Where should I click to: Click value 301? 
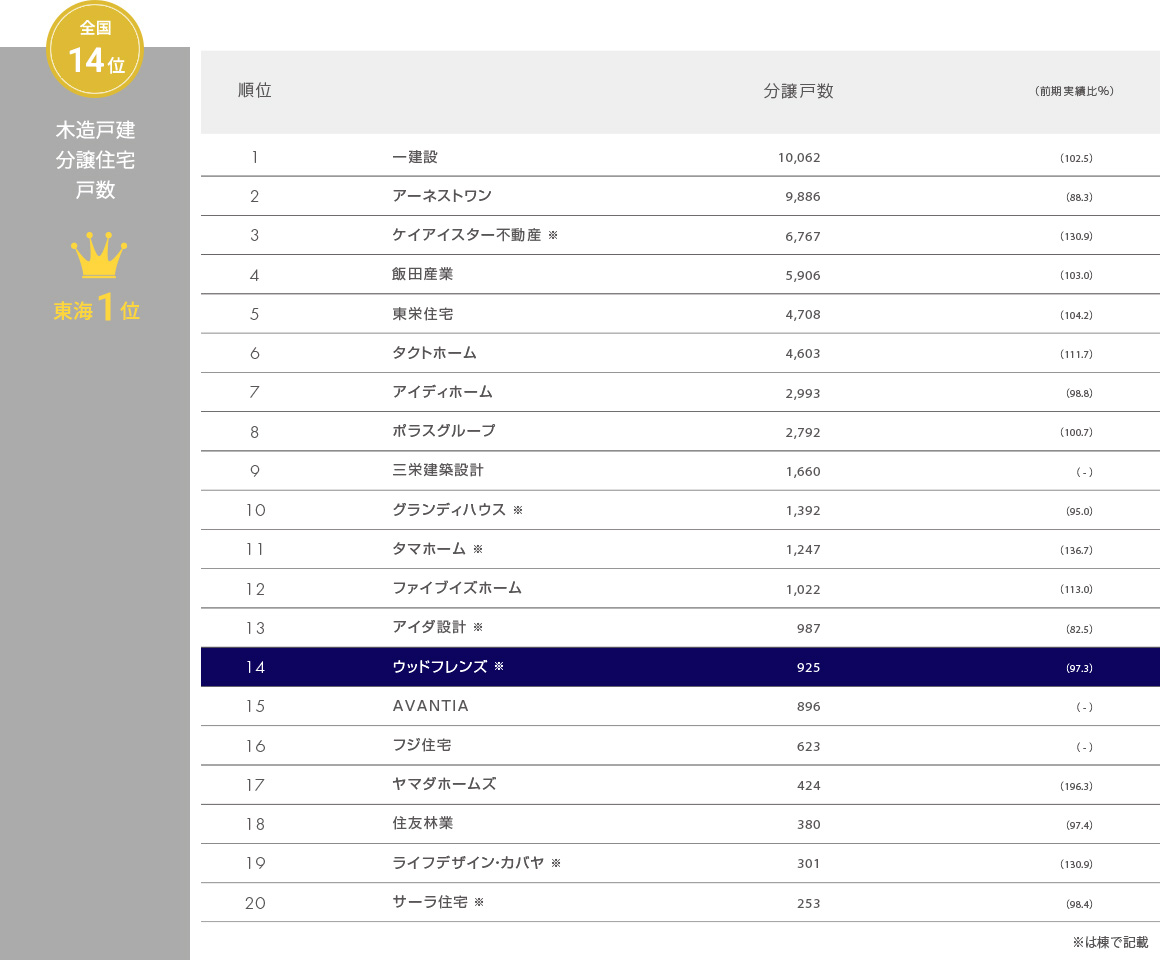tap(809, 864)
